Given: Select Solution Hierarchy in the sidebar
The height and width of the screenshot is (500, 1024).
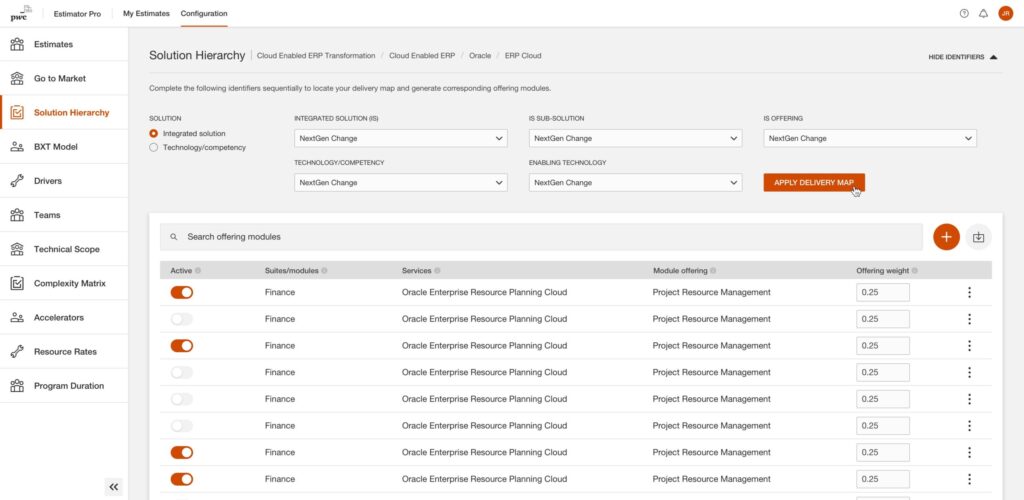Looking at the screenshot, I should (x=64, y=112).
